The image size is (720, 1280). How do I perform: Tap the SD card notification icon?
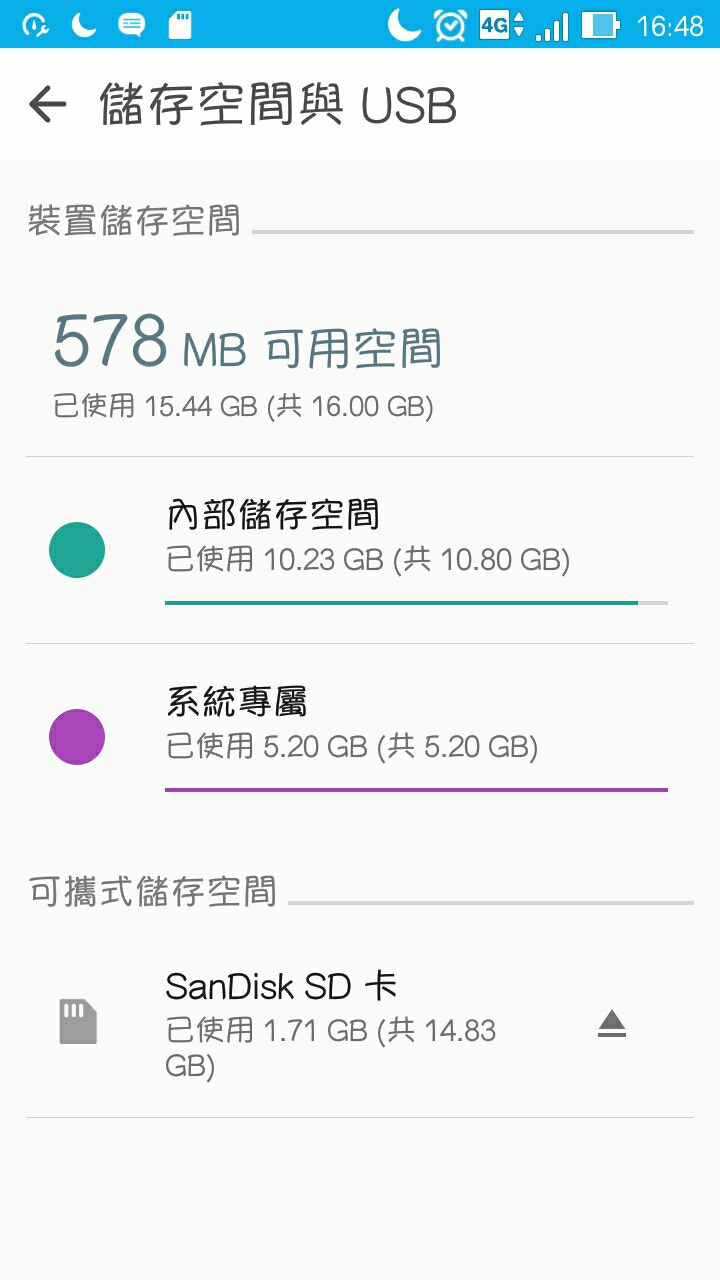(x=180, y=25)
